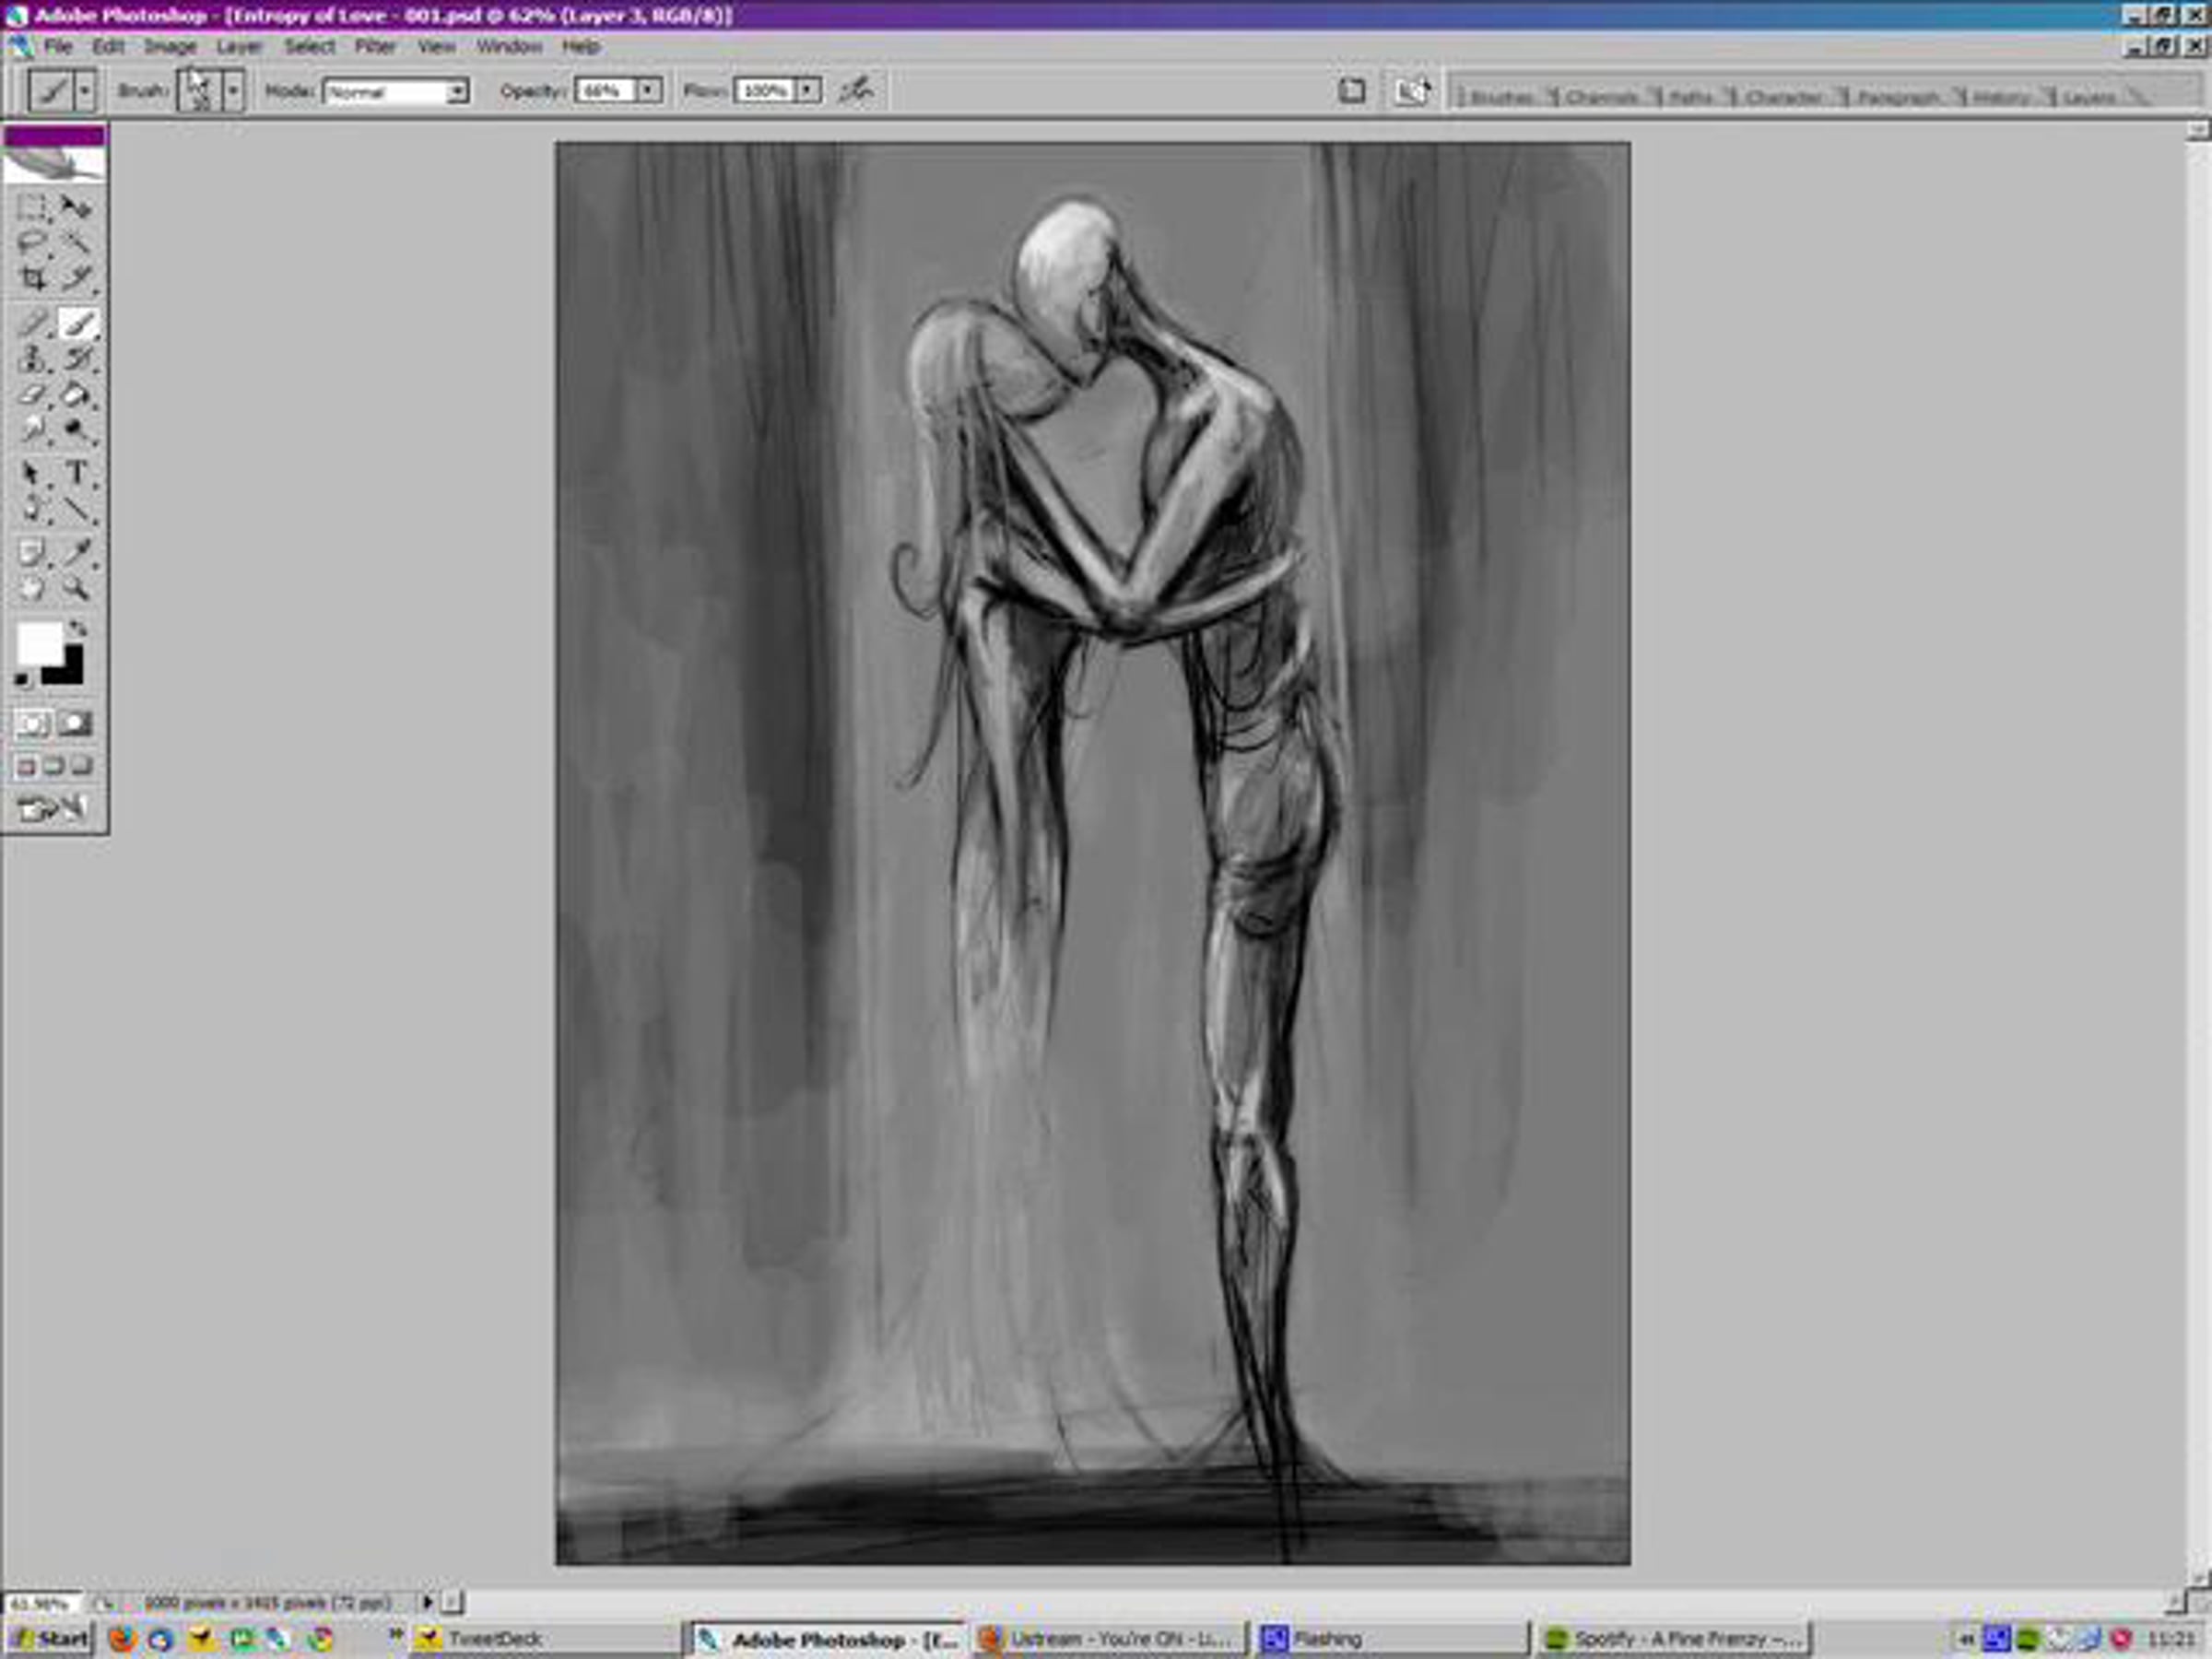Select the Type tool
This screenshot has height=1659, width=2212.
pos(76,472)
